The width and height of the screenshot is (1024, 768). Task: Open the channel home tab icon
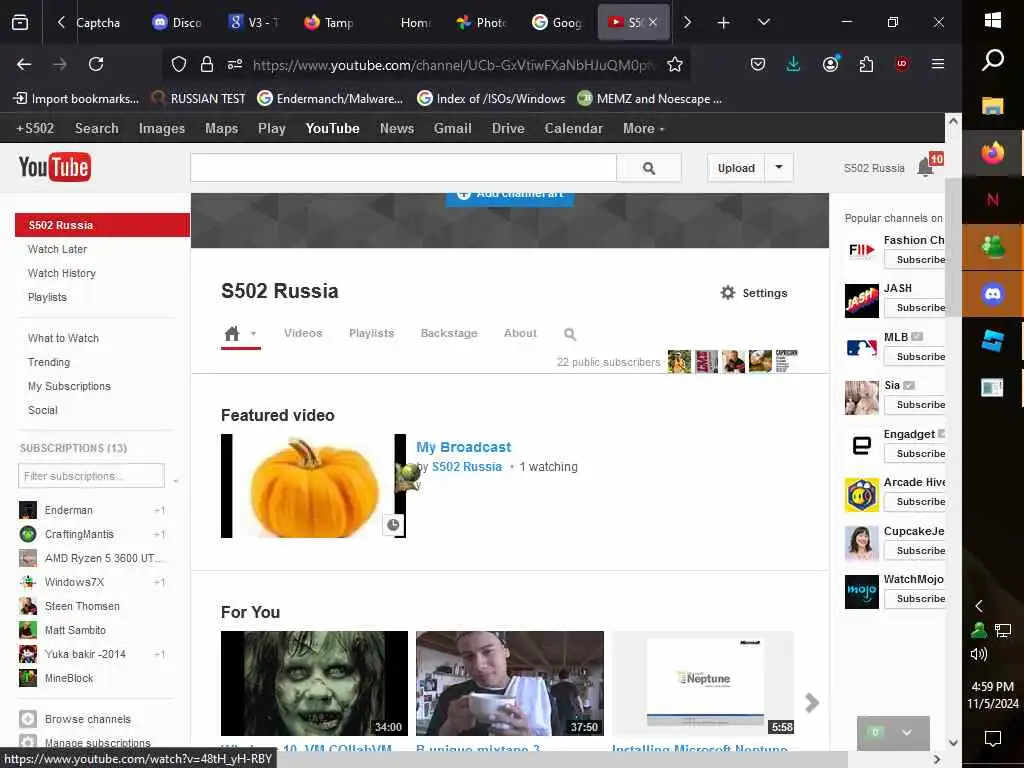point(232,334)
